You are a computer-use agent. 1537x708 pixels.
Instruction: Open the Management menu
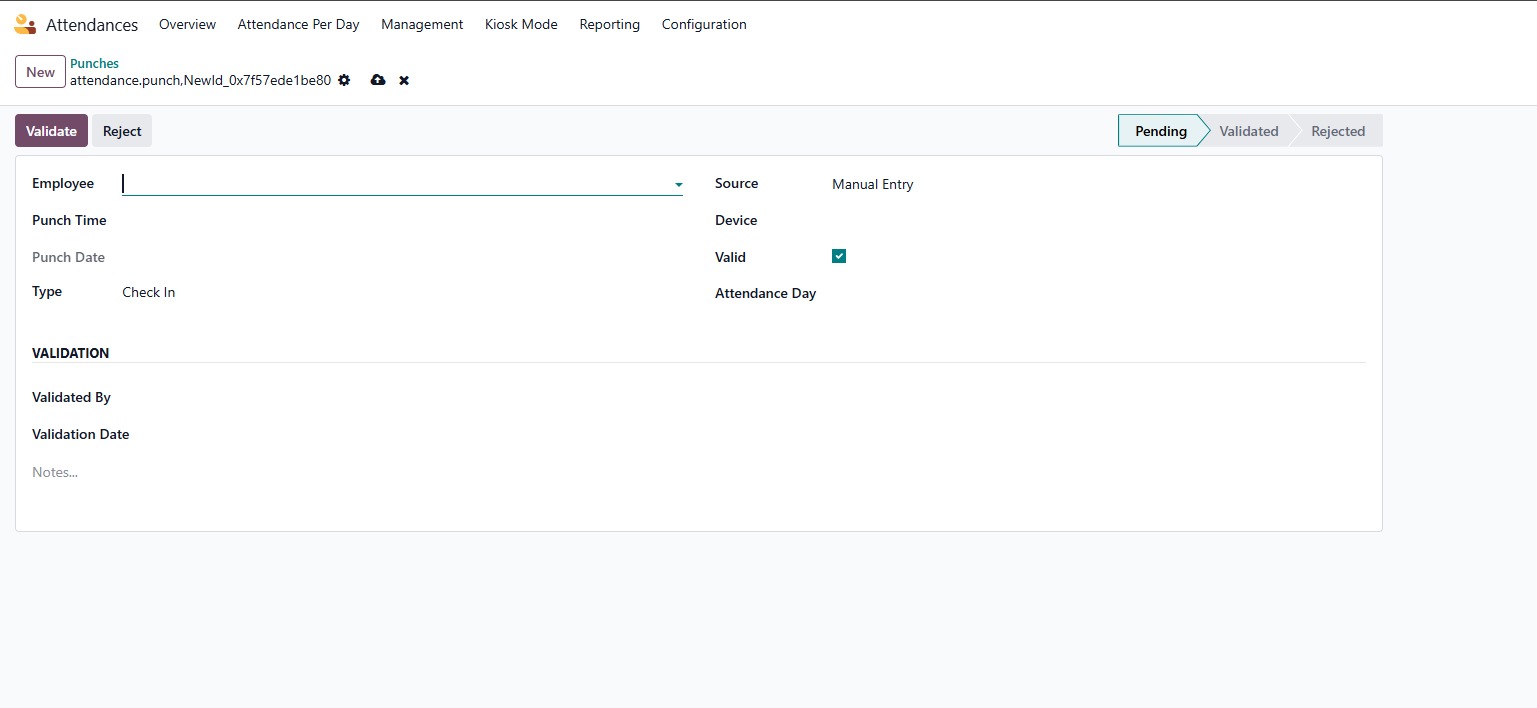coord(422,24)
